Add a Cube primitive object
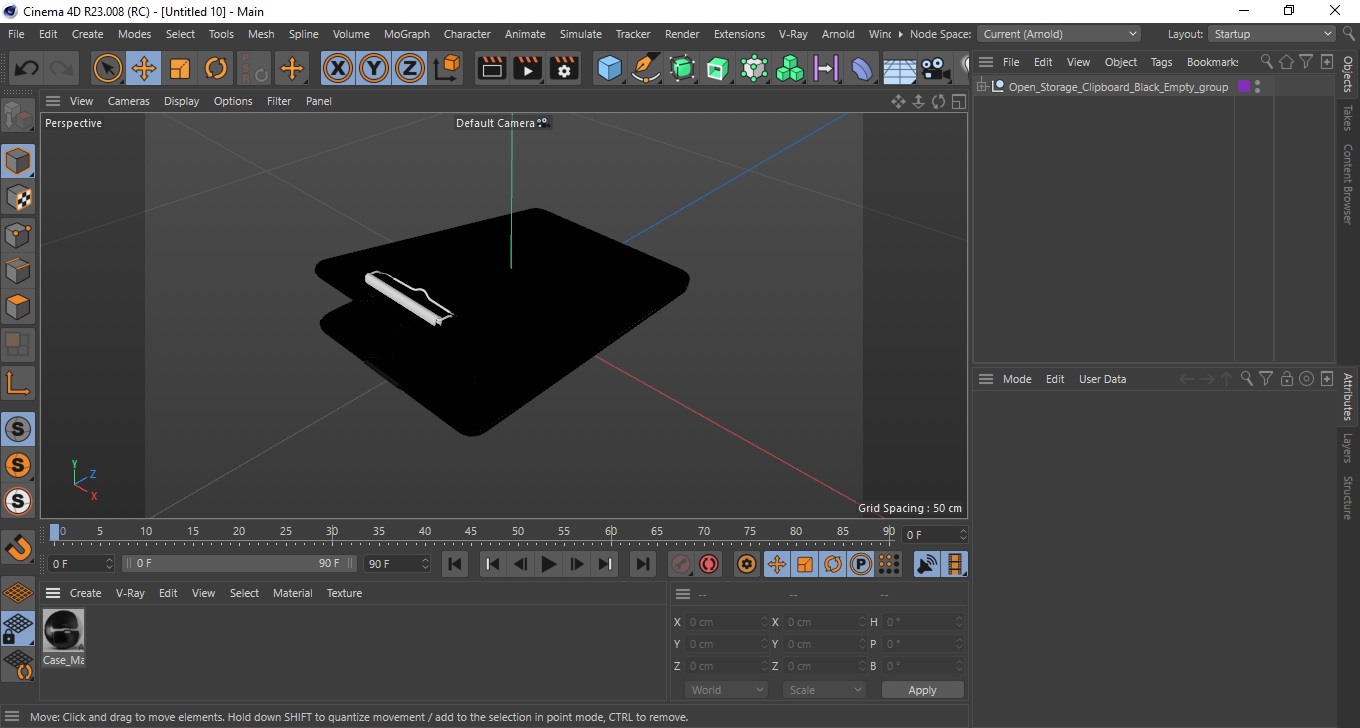 click(609, 69)
